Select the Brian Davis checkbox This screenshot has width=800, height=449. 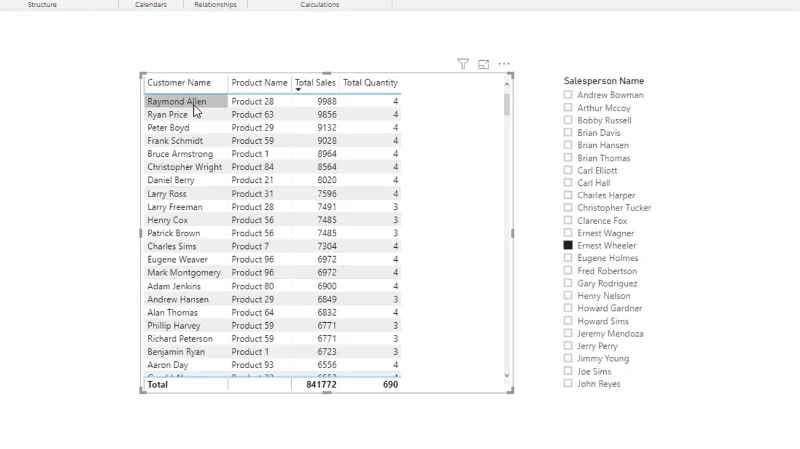[x=568, y=133]
